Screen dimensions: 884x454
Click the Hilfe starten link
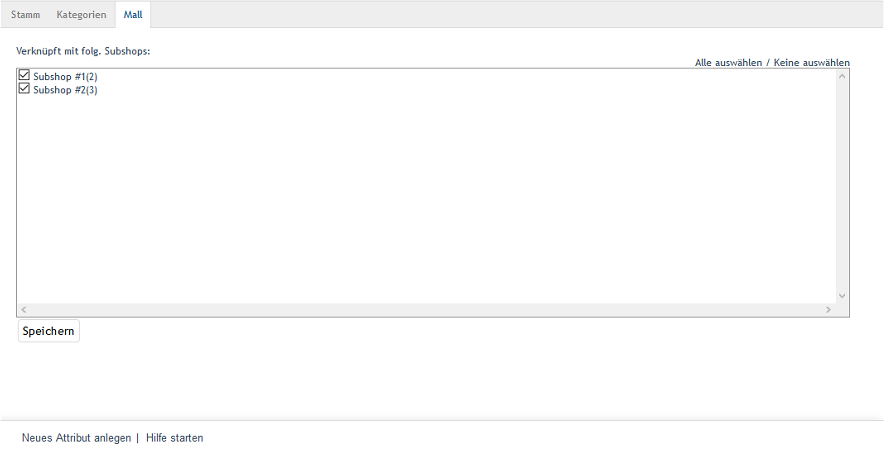[175, 438]
